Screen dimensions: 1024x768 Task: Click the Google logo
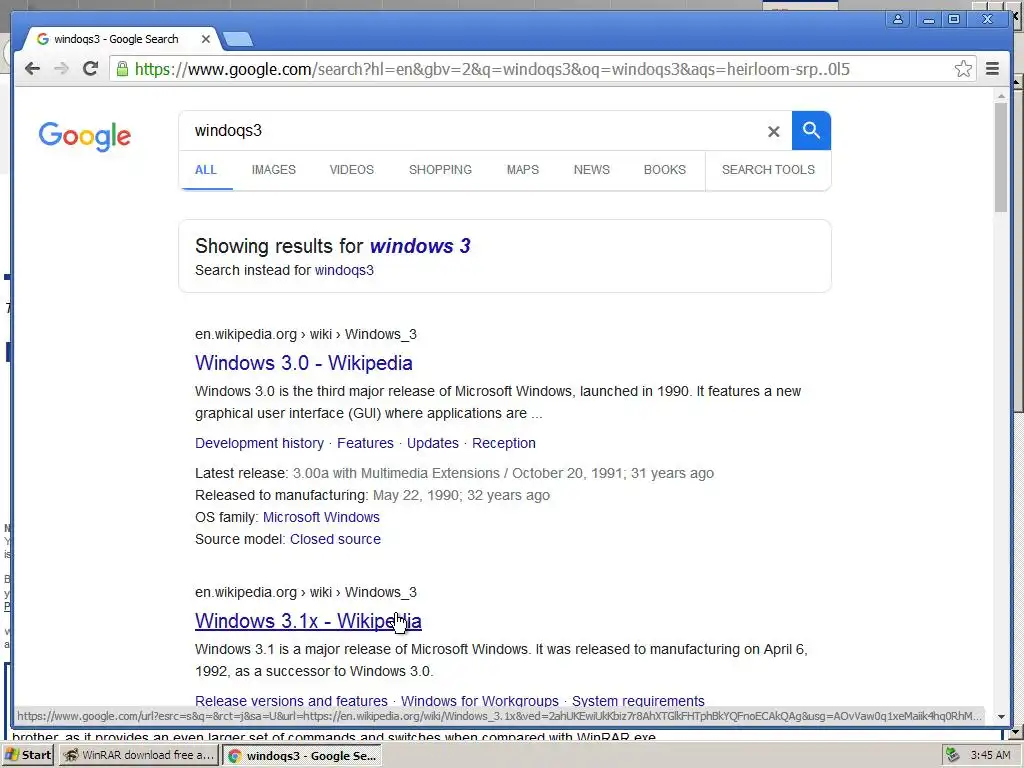[84, 136]
